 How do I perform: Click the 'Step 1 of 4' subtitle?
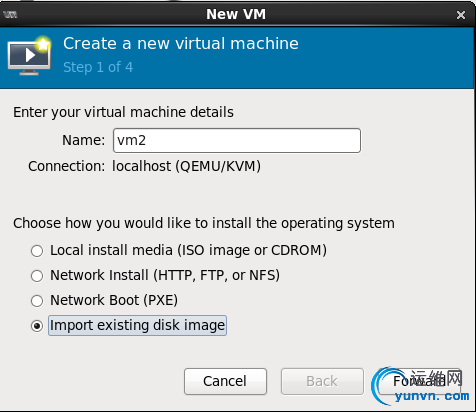(98, 67)
